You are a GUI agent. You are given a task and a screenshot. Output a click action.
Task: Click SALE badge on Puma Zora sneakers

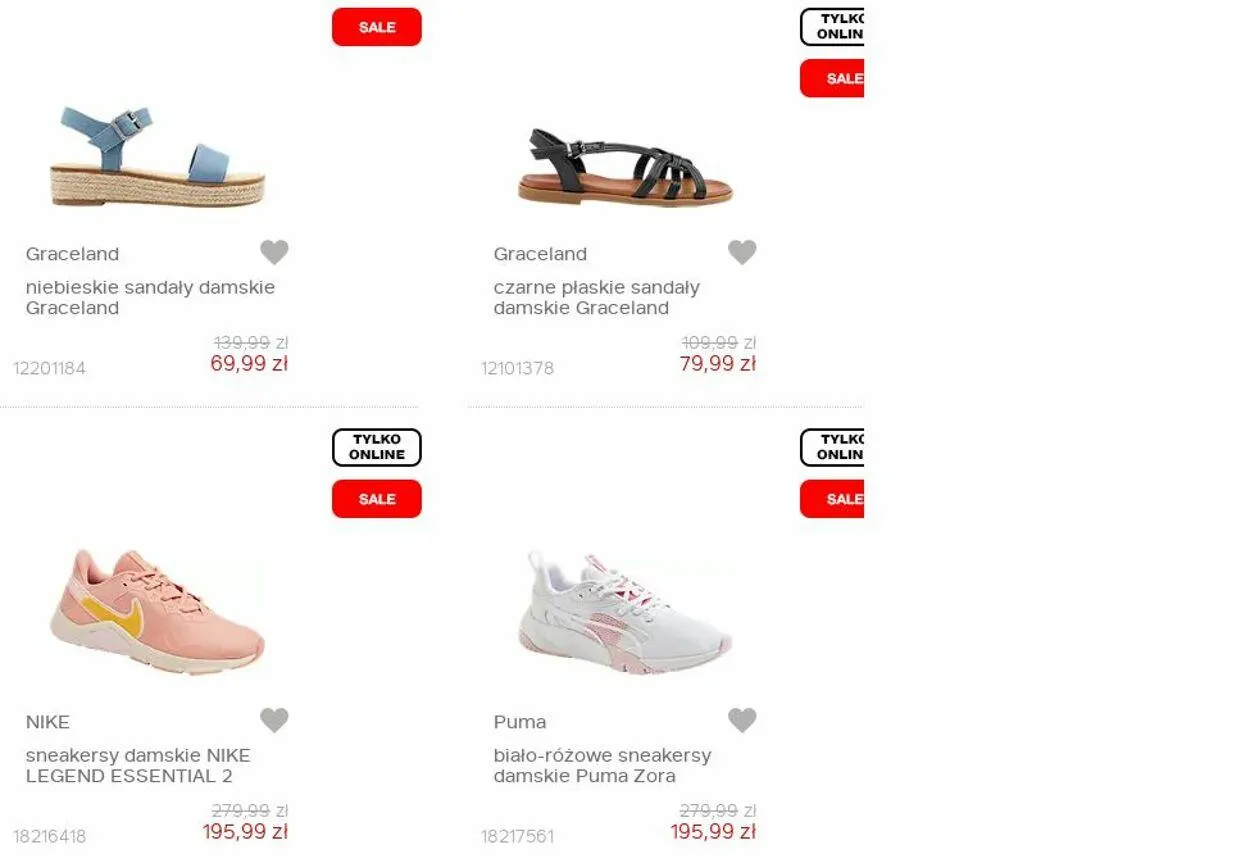point(832,499)
